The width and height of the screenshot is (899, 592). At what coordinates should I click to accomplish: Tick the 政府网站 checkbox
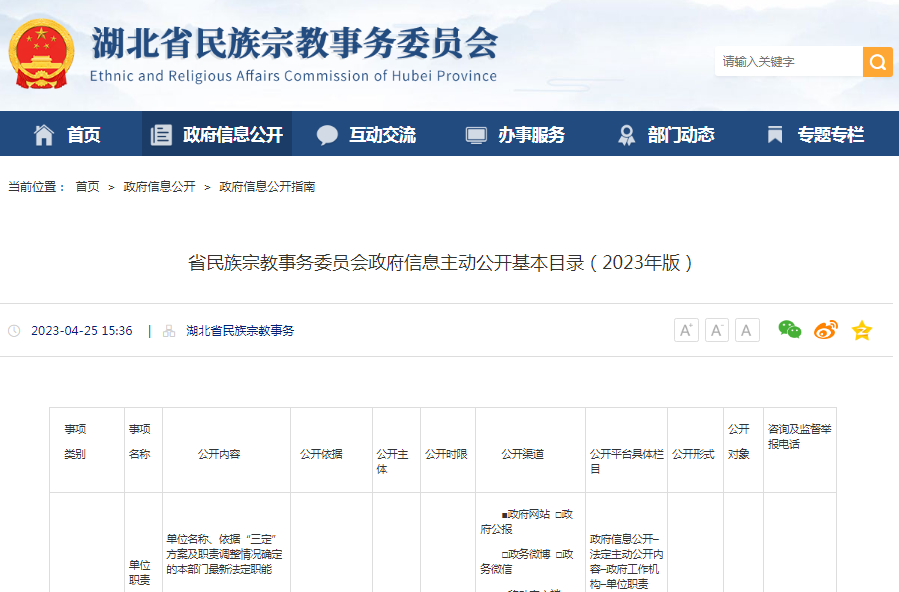506,514
